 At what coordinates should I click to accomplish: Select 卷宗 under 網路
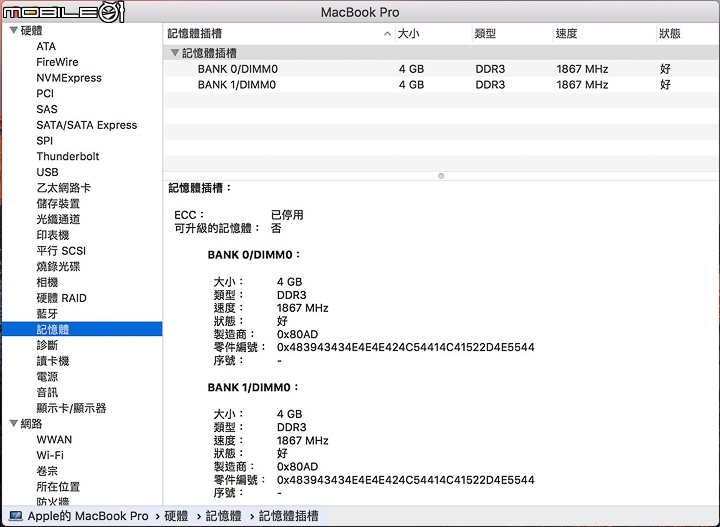click(x=47, y=471)
